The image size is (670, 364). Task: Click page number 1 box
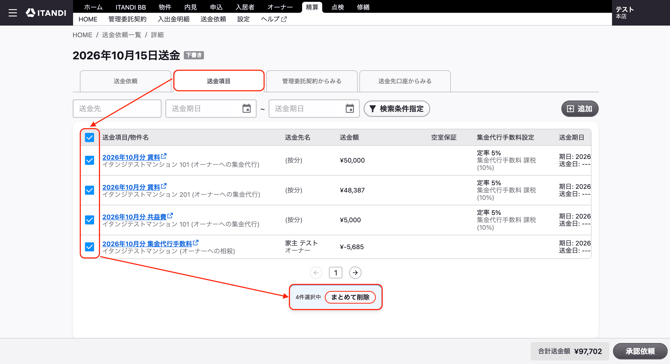[x=335, y=273]
